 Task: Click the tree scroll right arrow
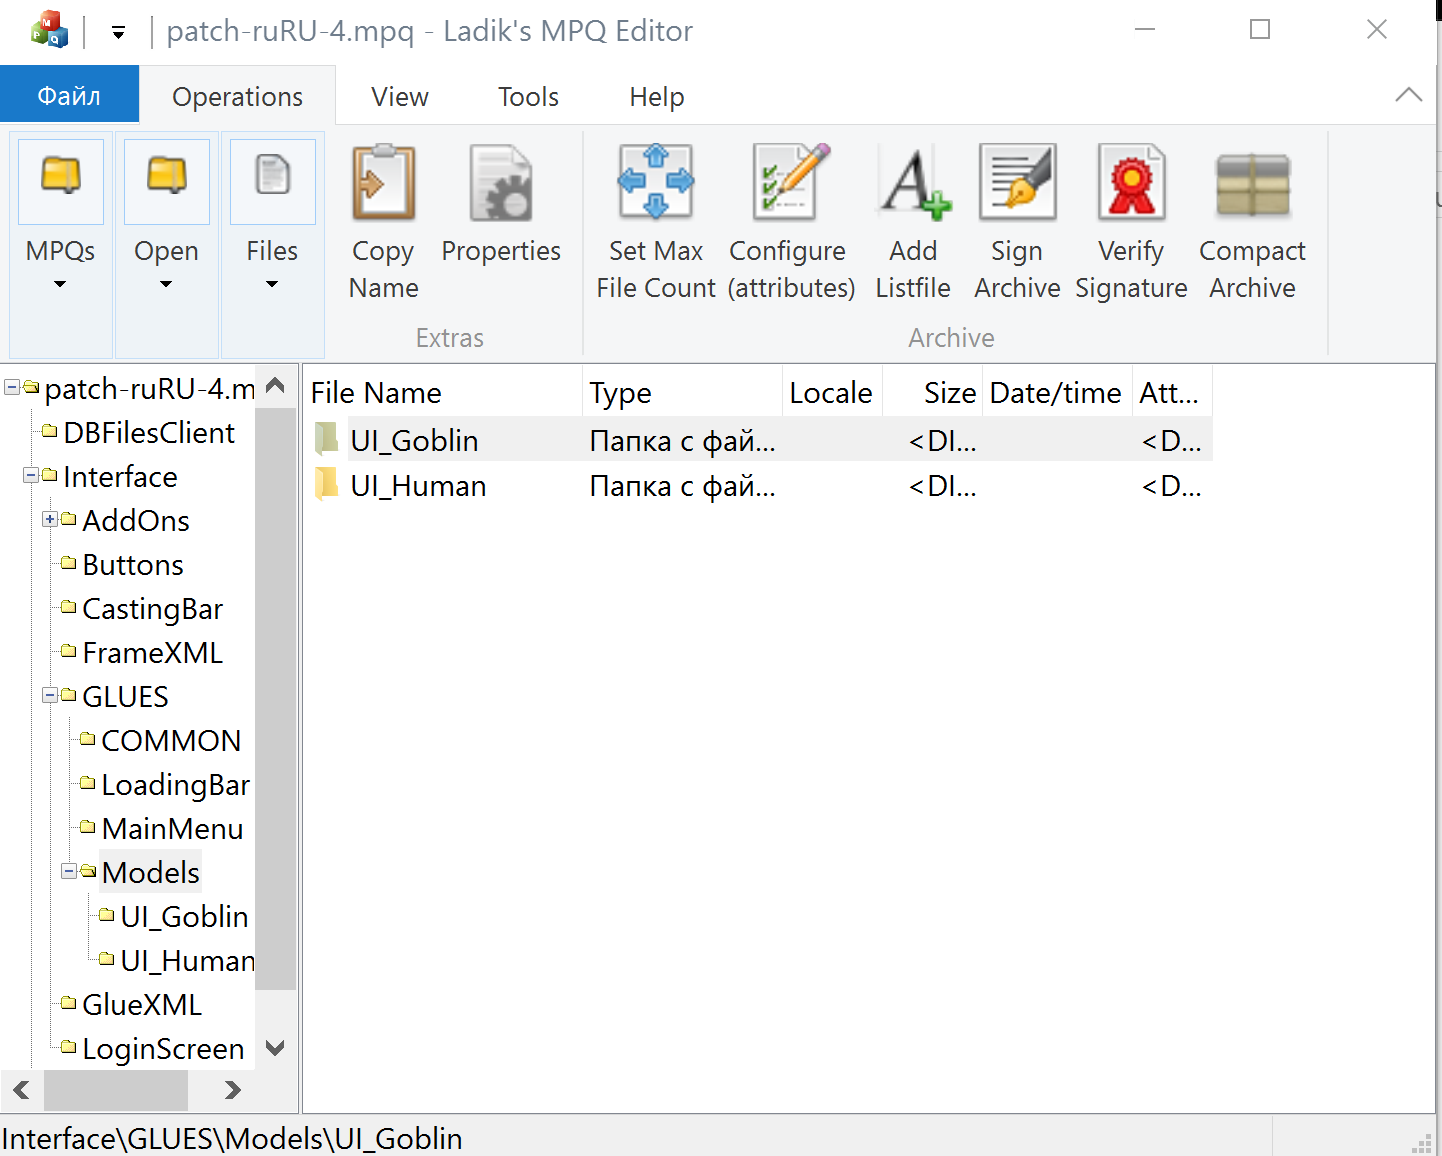(233, 1090)
